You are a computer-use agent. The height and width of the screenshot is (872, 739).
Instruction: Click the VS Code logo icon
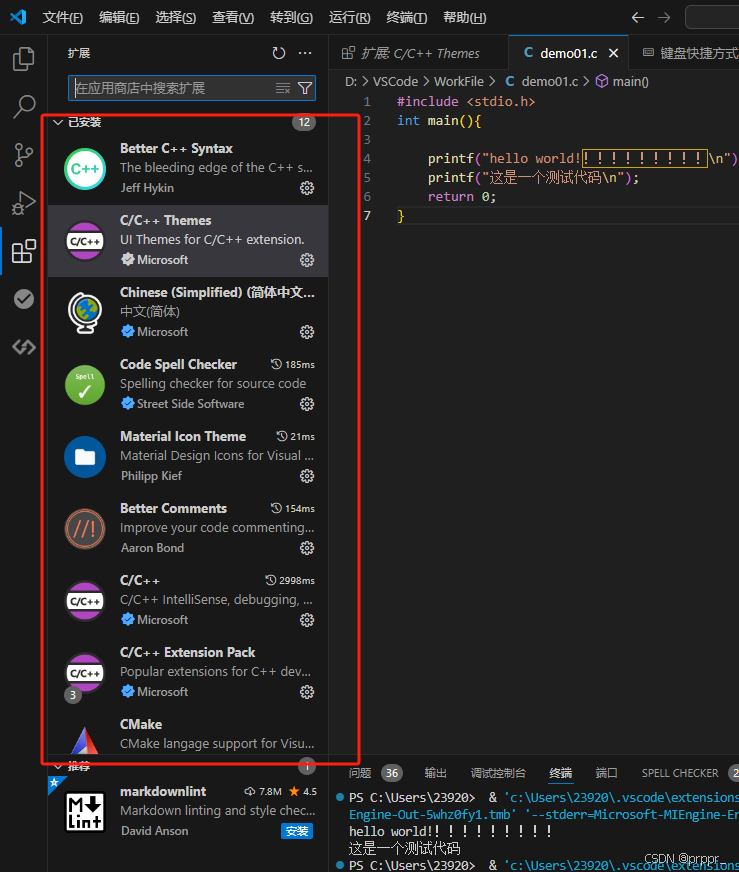(18, 17)
